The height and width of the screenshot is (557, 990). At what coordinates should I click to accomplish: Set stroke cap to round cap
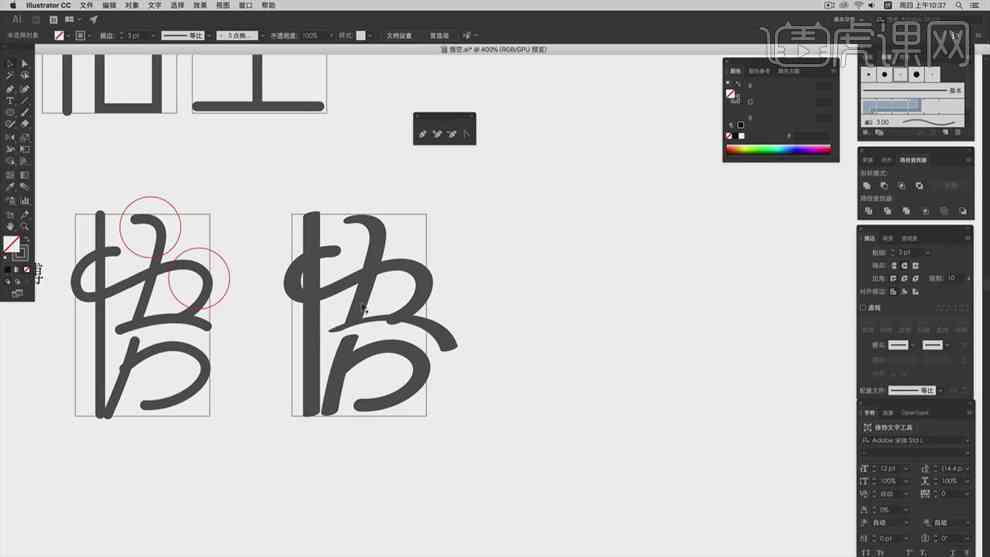coord(904,265)
